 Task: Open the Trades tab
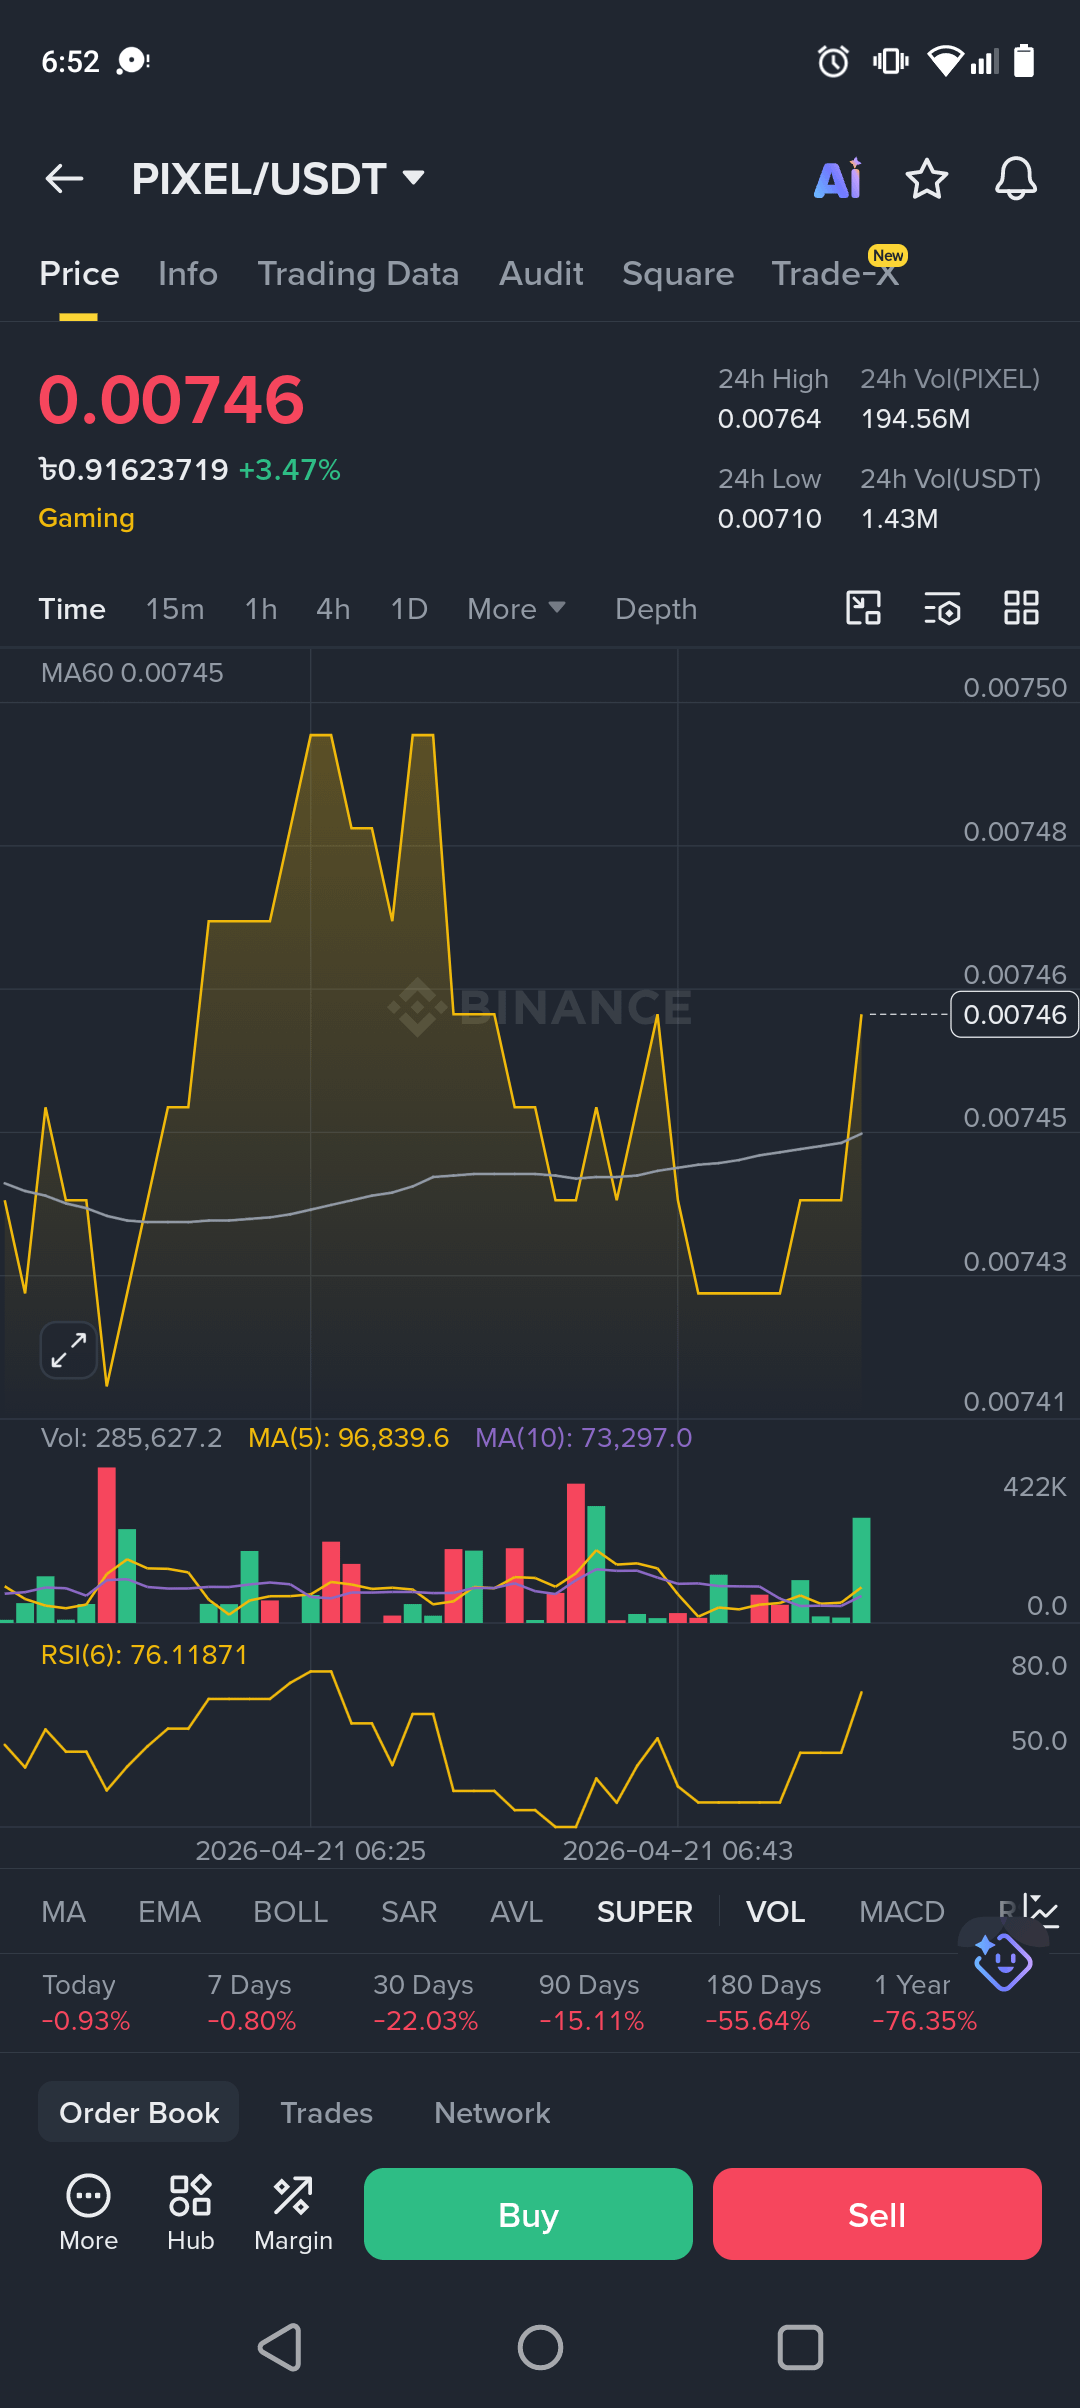[326, 2112]
